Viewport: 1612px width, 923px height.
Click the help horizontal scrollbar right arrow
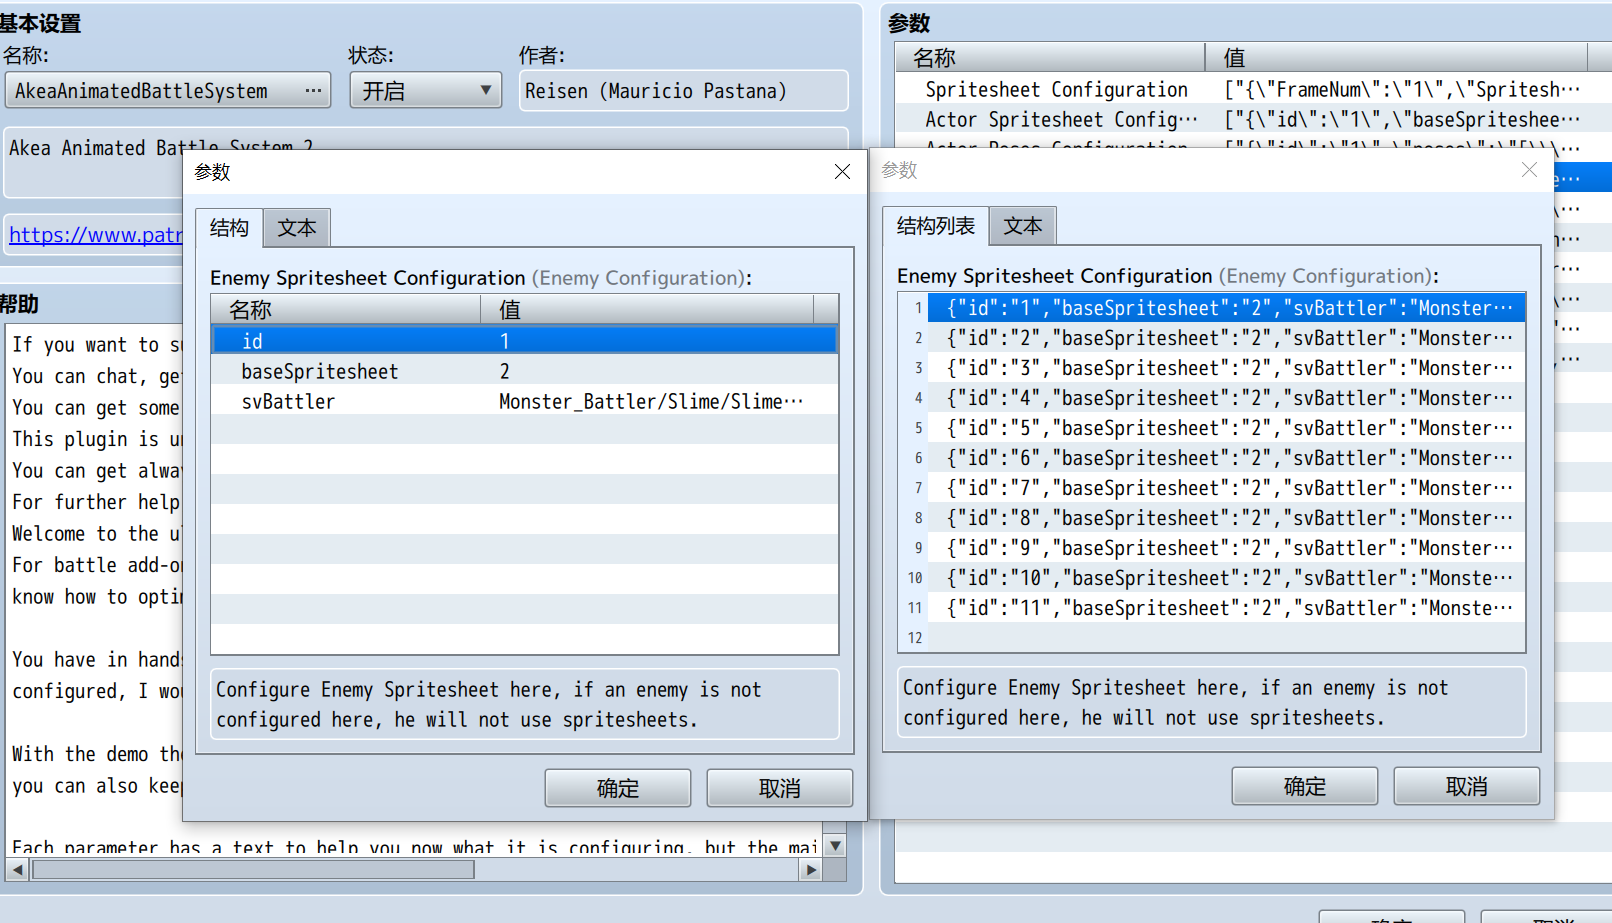[812, 870]
